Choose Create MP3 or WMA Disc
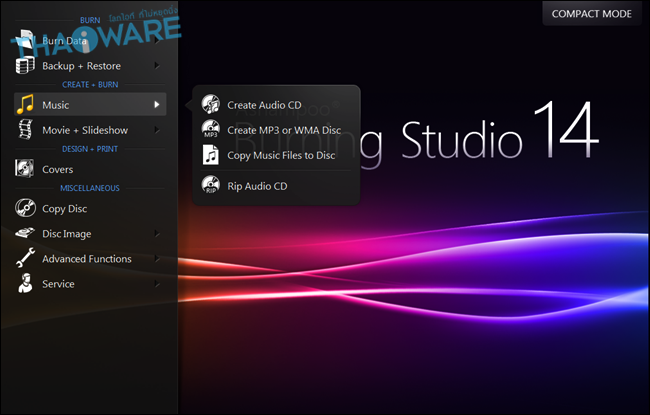This screenshot has width=650, height=415. (284, 130)
